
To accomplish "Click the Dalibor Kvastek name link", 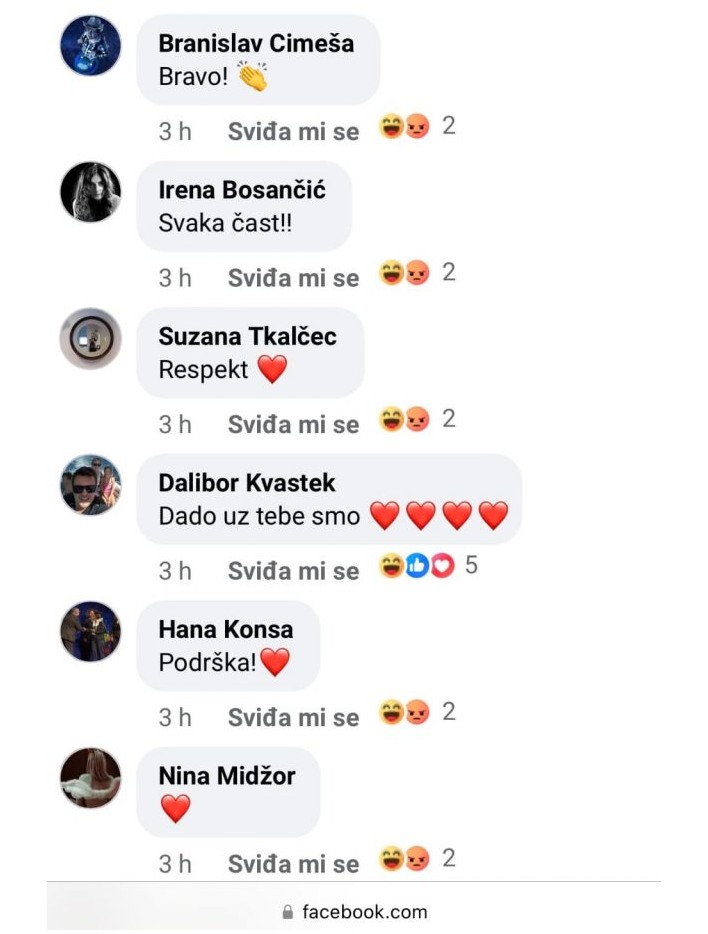I will tap(247, 482).
